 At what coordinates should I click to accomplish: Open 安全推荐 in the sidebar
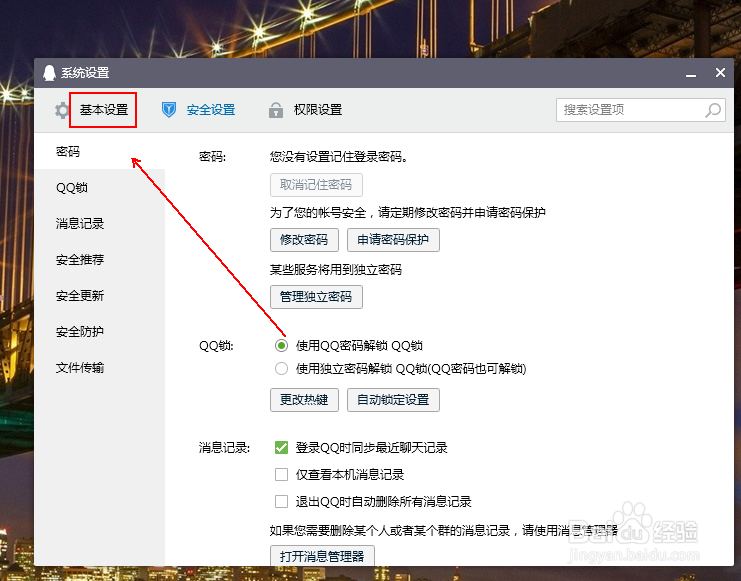100,260
